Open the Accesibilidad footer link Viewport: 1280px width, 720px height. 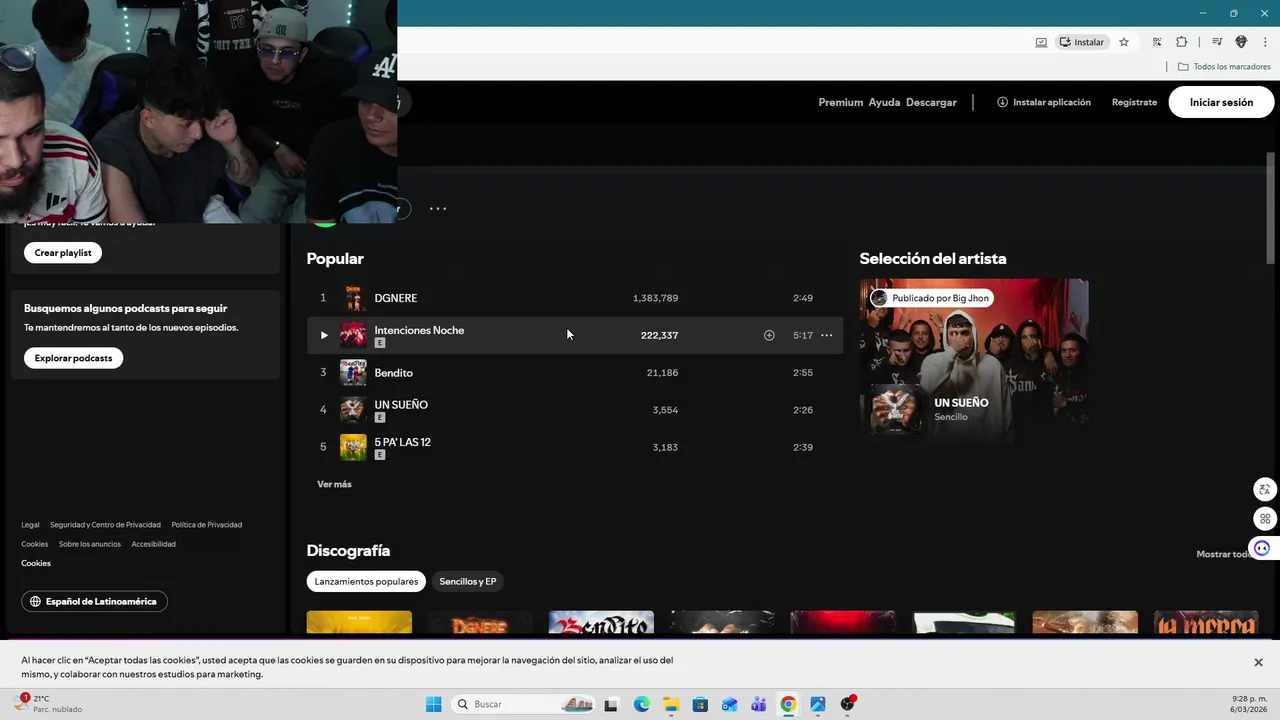(x=153, y=544)
